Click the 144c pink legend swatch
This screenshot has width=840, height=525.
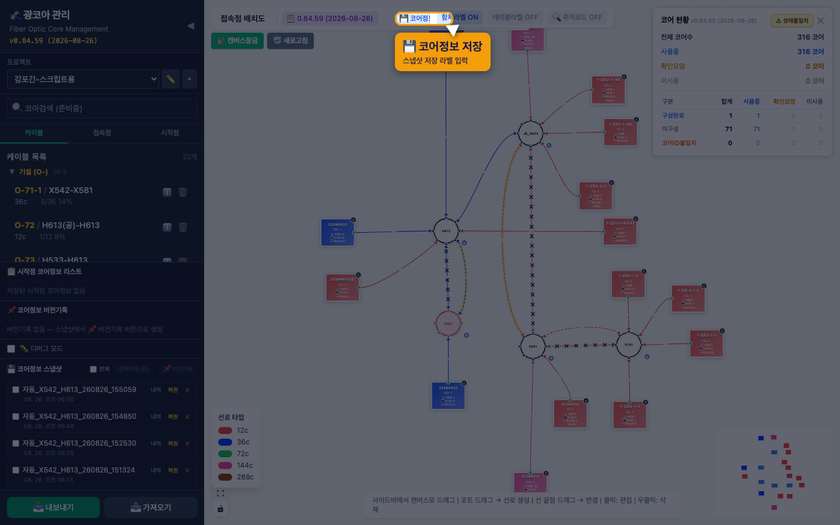pos(225,466)
